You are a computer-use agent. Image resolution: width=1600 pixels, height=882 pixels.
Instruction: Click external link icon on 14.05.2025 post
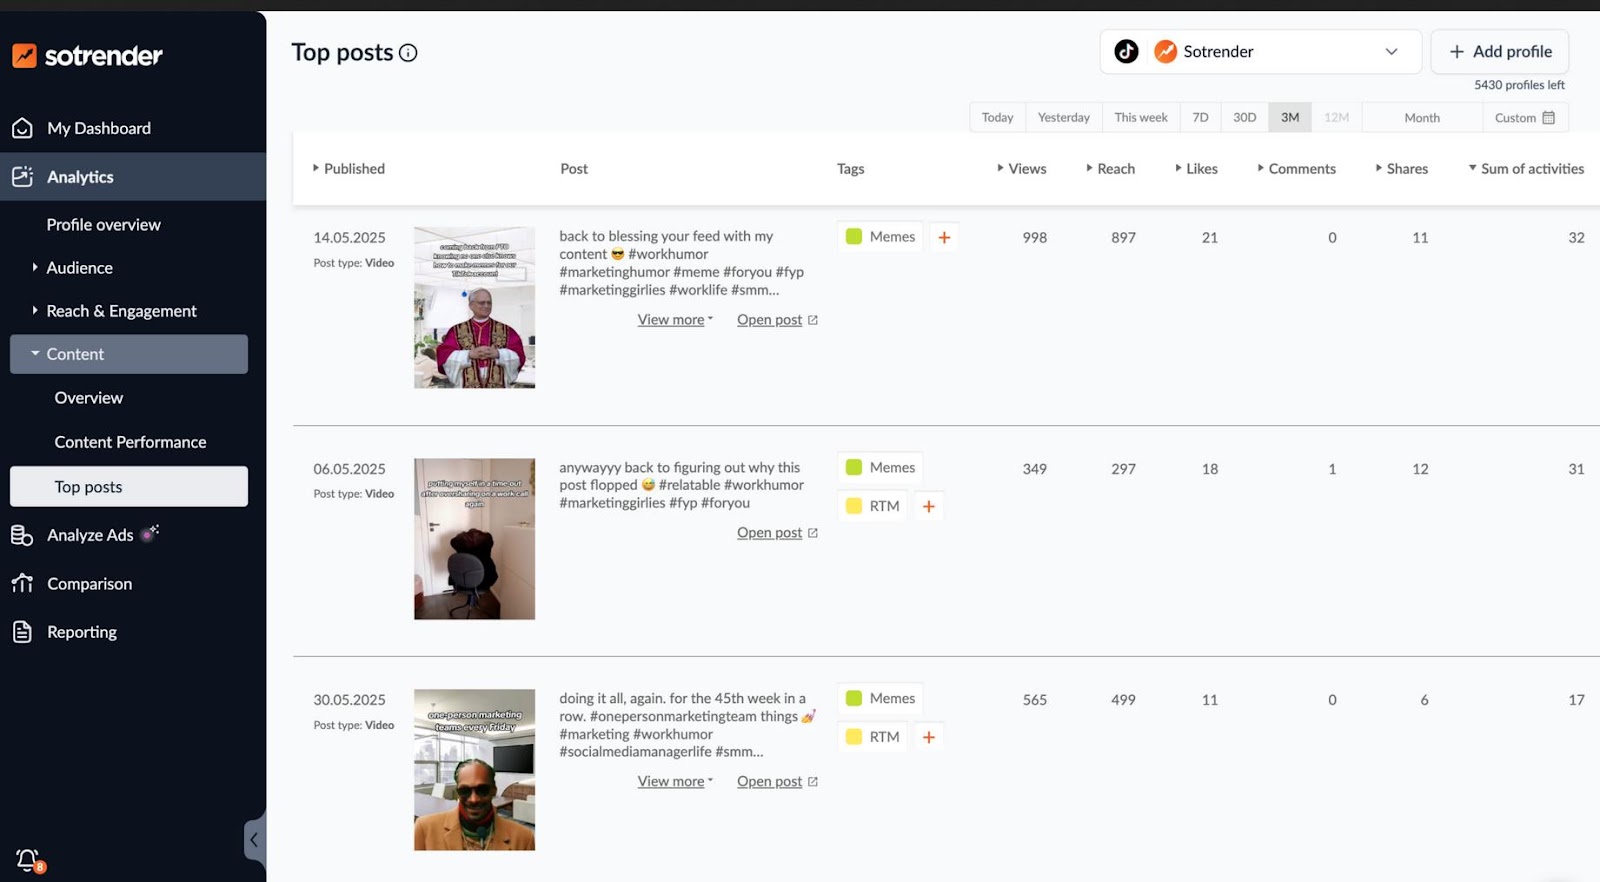click(813, 320)
